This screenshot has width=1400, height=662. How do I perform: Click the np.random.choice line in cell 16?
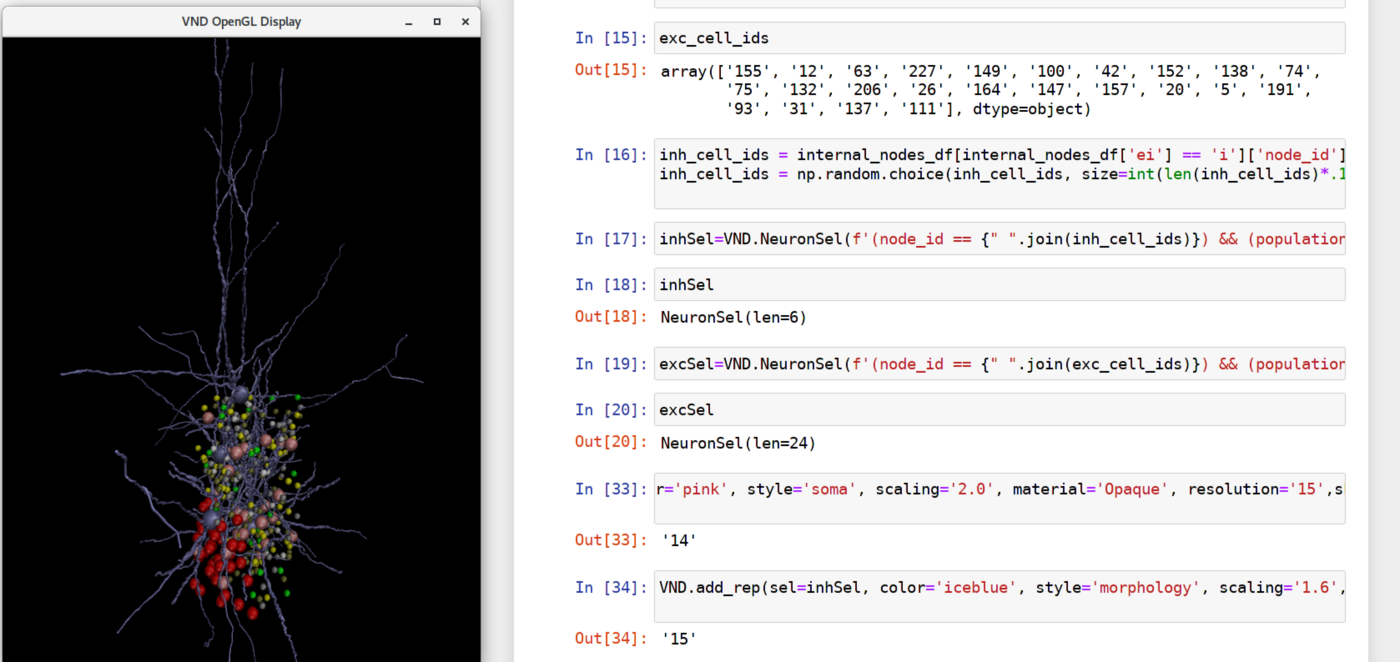(x=1002, y=174)
